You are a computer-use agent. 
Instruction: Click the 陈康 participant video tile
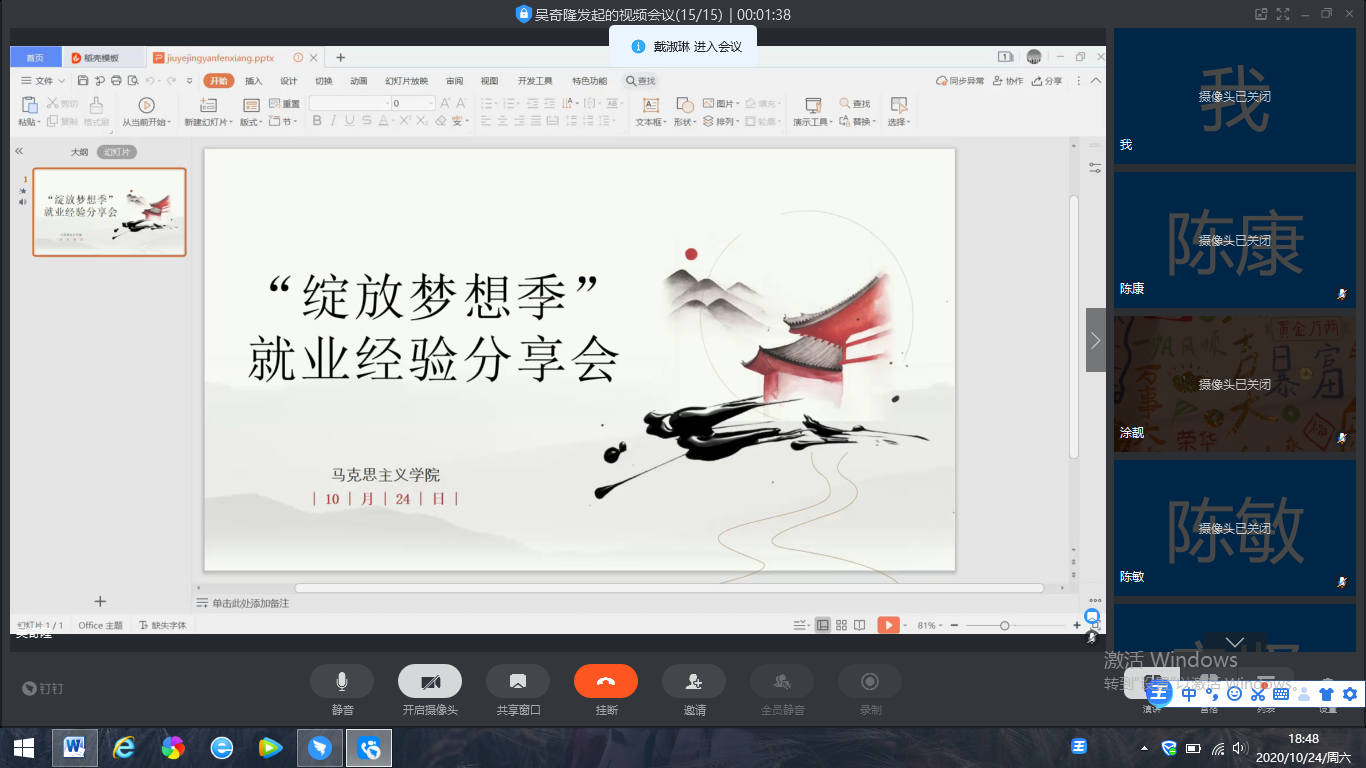(1234, 240)
